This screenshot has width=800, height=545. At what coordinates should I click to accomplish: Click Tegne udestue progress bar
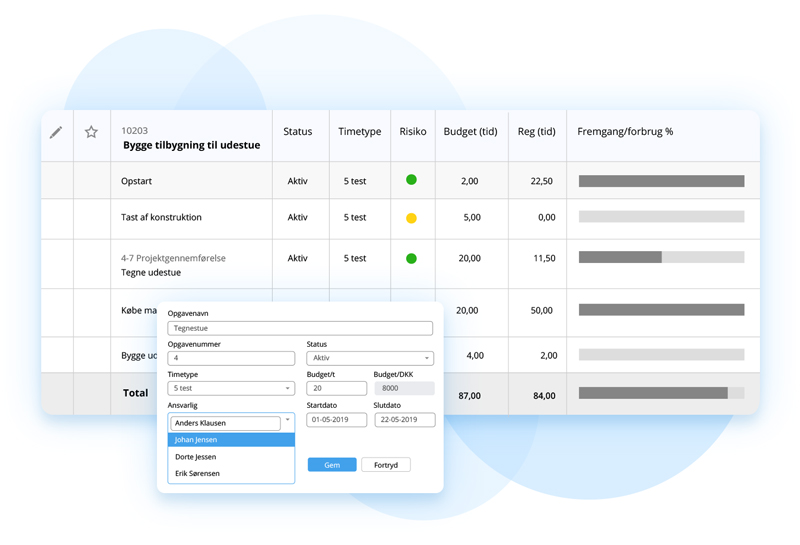(x=661, y=257)
